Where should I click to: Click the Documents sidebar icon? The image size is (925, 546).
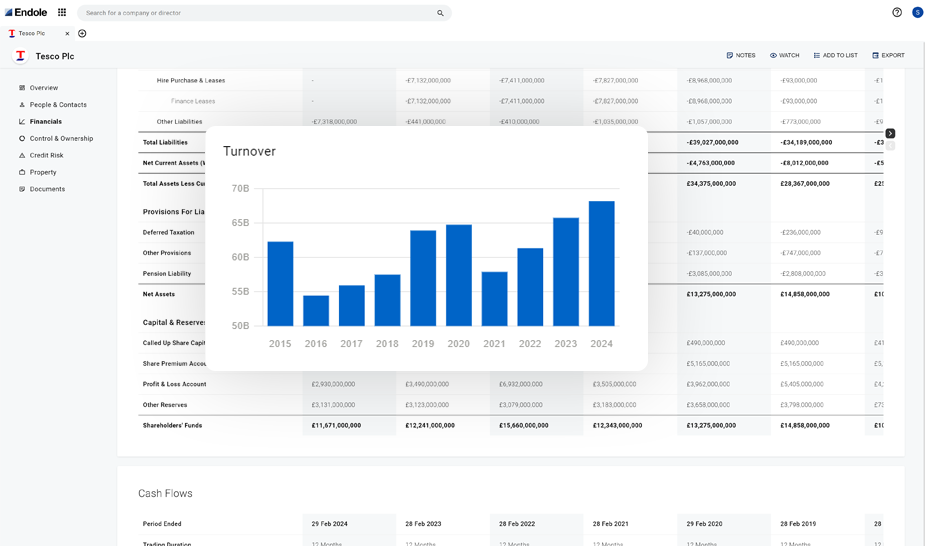22,189
